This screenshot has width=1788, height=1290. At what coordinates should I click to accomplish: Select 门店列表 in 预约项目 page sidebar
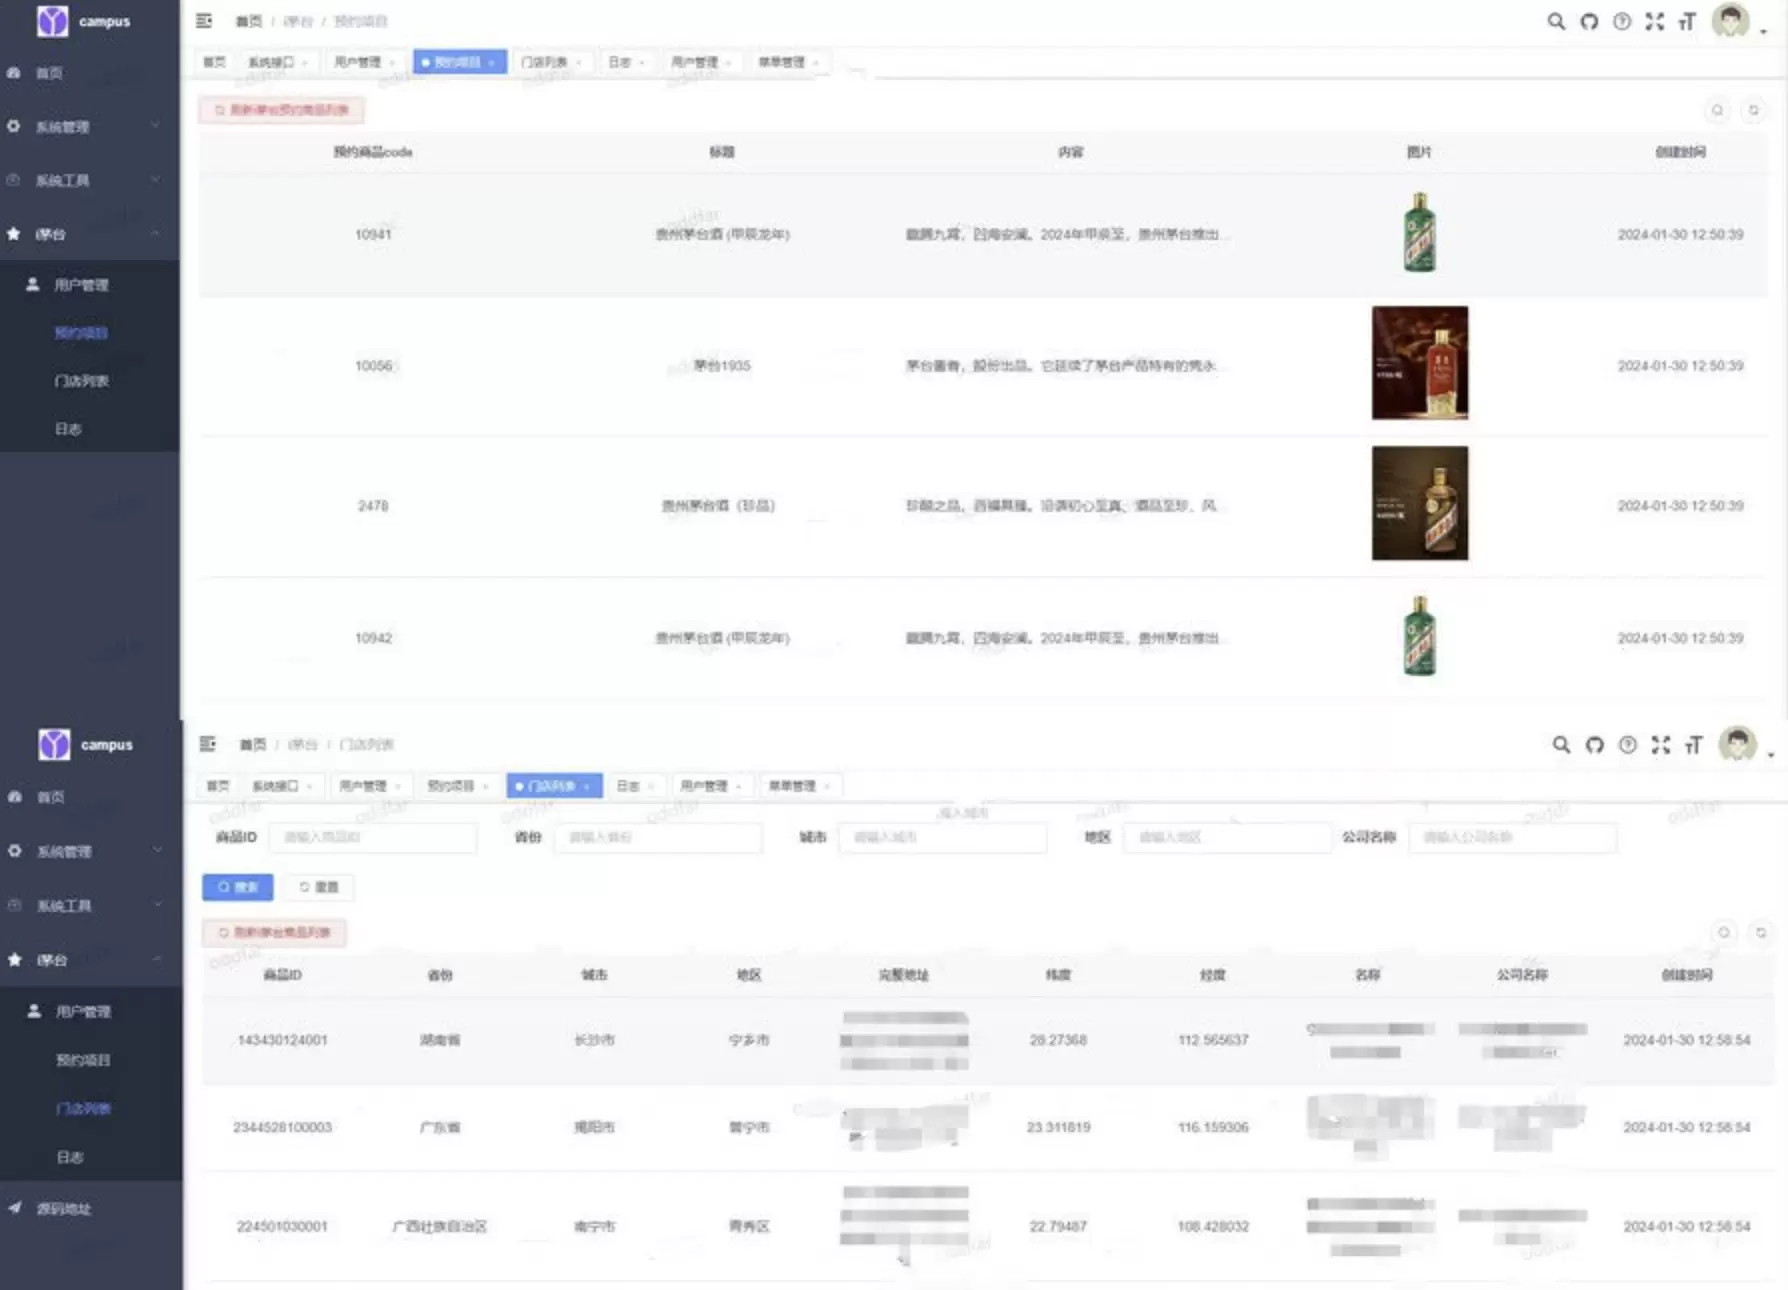tap(90, 381)
